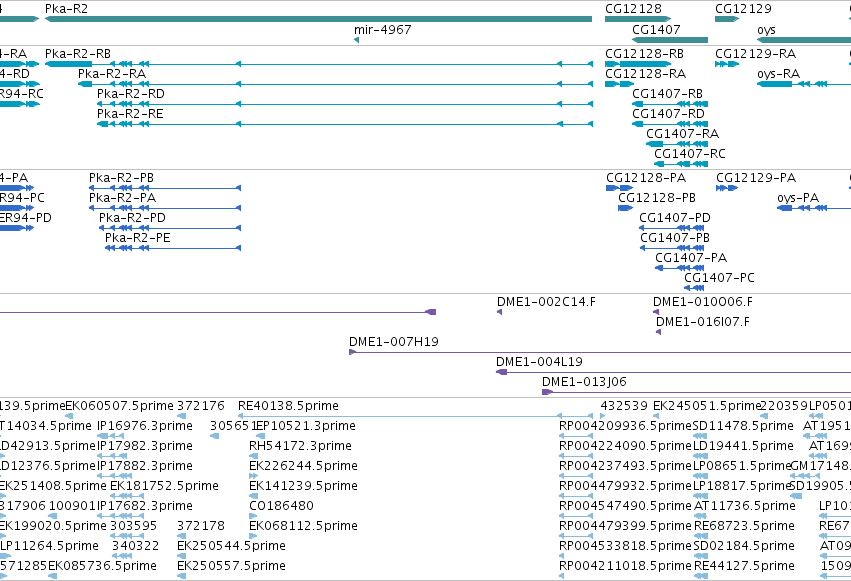Image resolution: width=851 pixels, height=581 pixels.
Task: Click protein Pka-R2-PB label
Action: 121,178
